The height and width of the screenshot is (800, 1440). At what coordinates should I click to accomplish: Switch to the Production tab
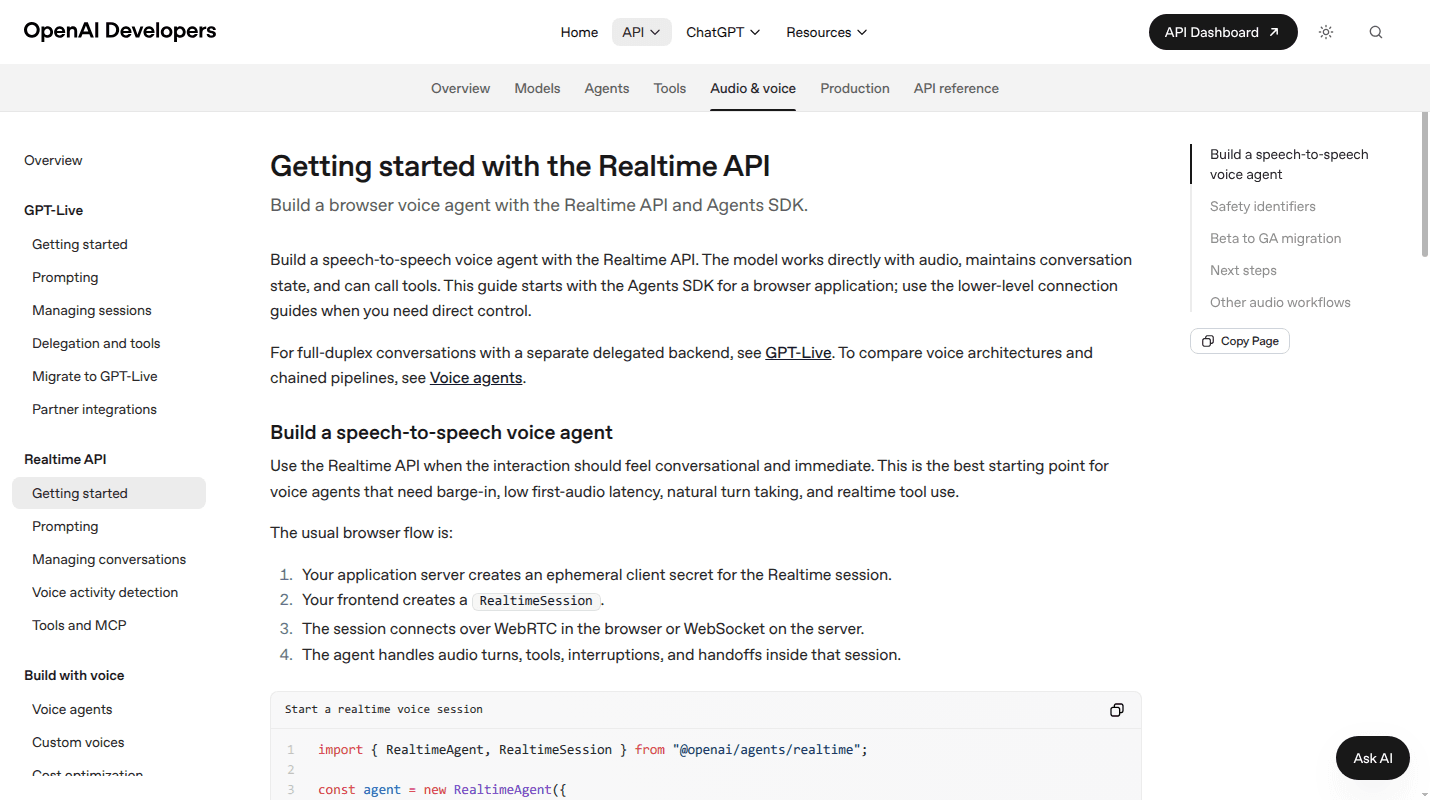(x=855, y=88)
